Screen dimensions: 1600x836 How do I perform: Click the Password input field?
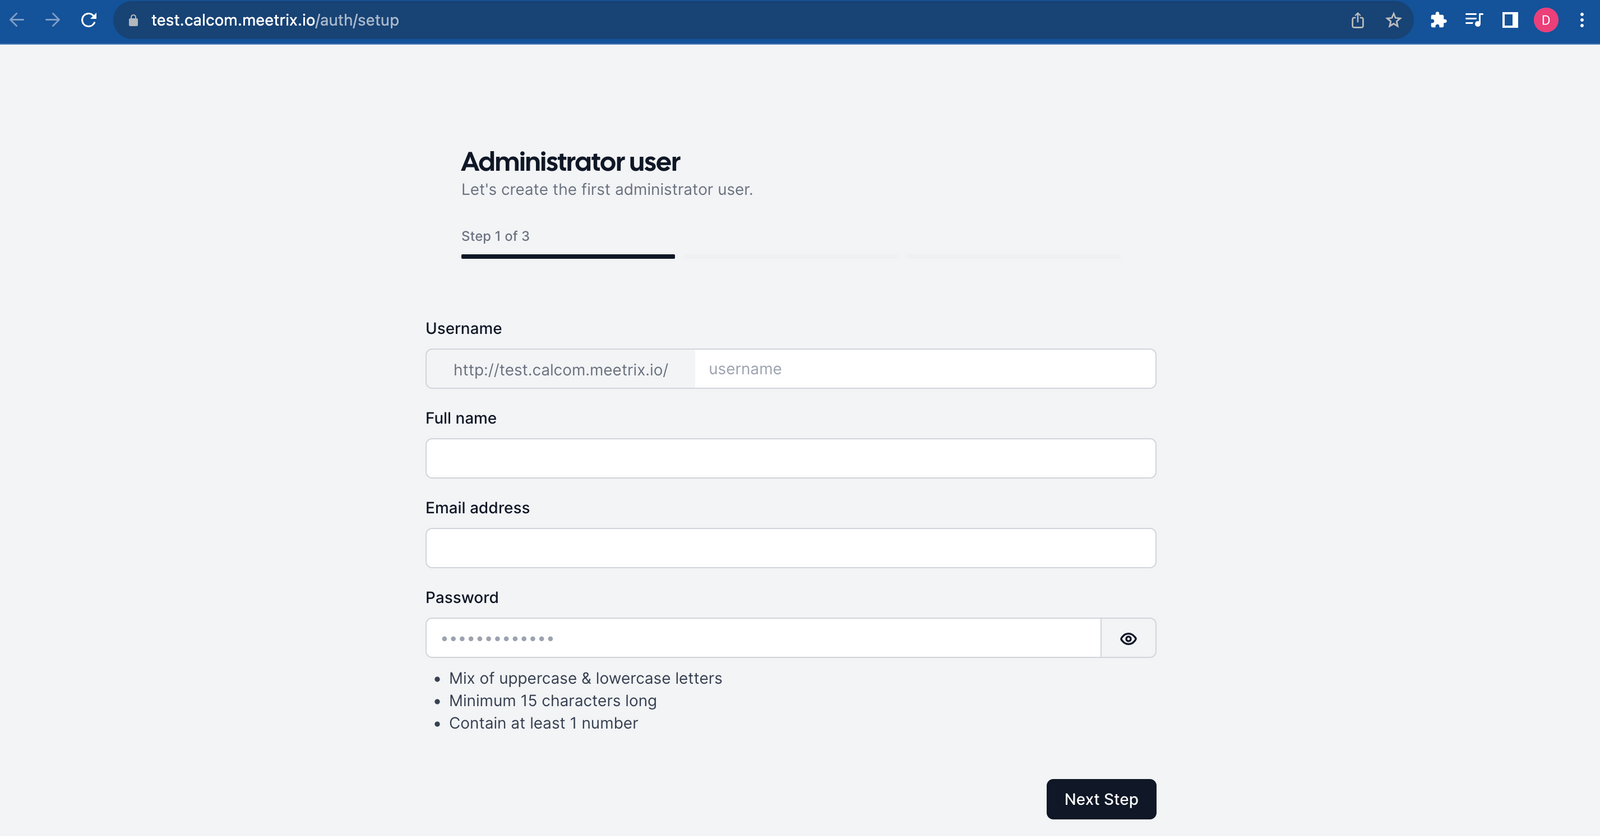pyautogui.click(x=762, y=638)
